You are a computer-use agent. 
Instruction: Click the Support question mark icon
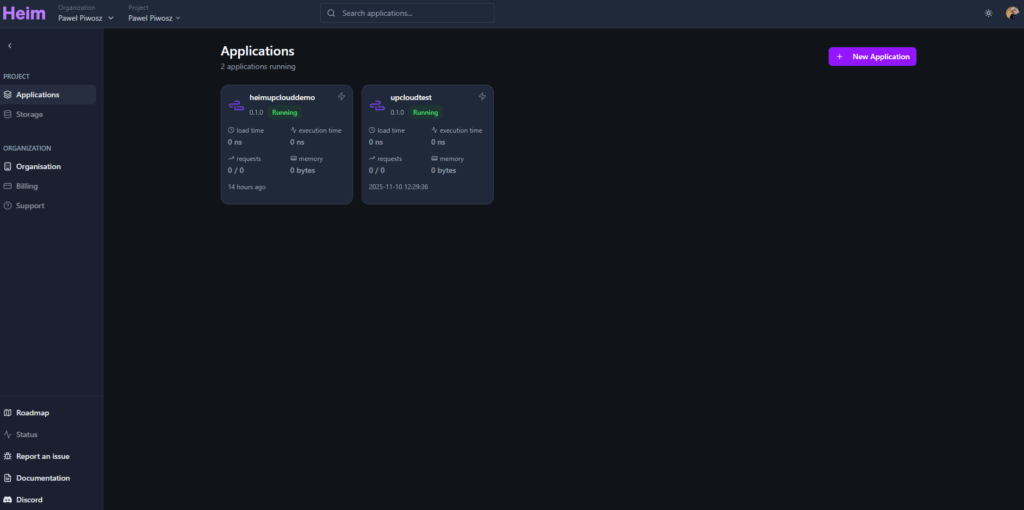[8, 206]
